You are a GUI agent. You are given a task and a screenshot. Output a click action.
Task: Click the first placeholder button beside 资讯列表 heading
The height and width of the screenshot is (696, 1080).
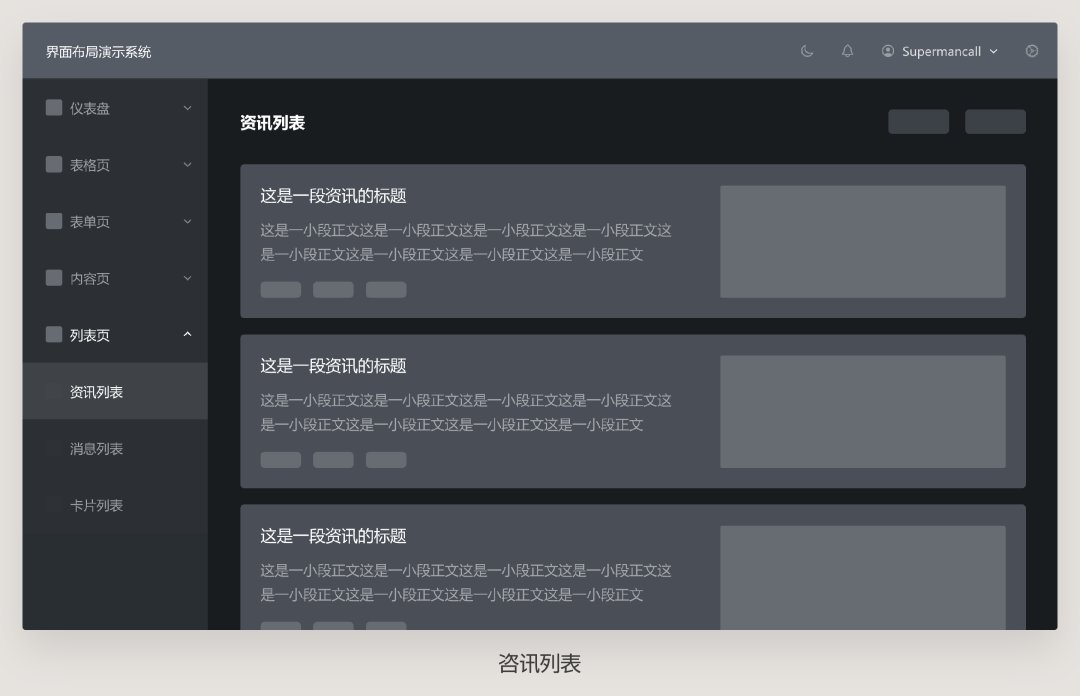click(x=918, y=122)
